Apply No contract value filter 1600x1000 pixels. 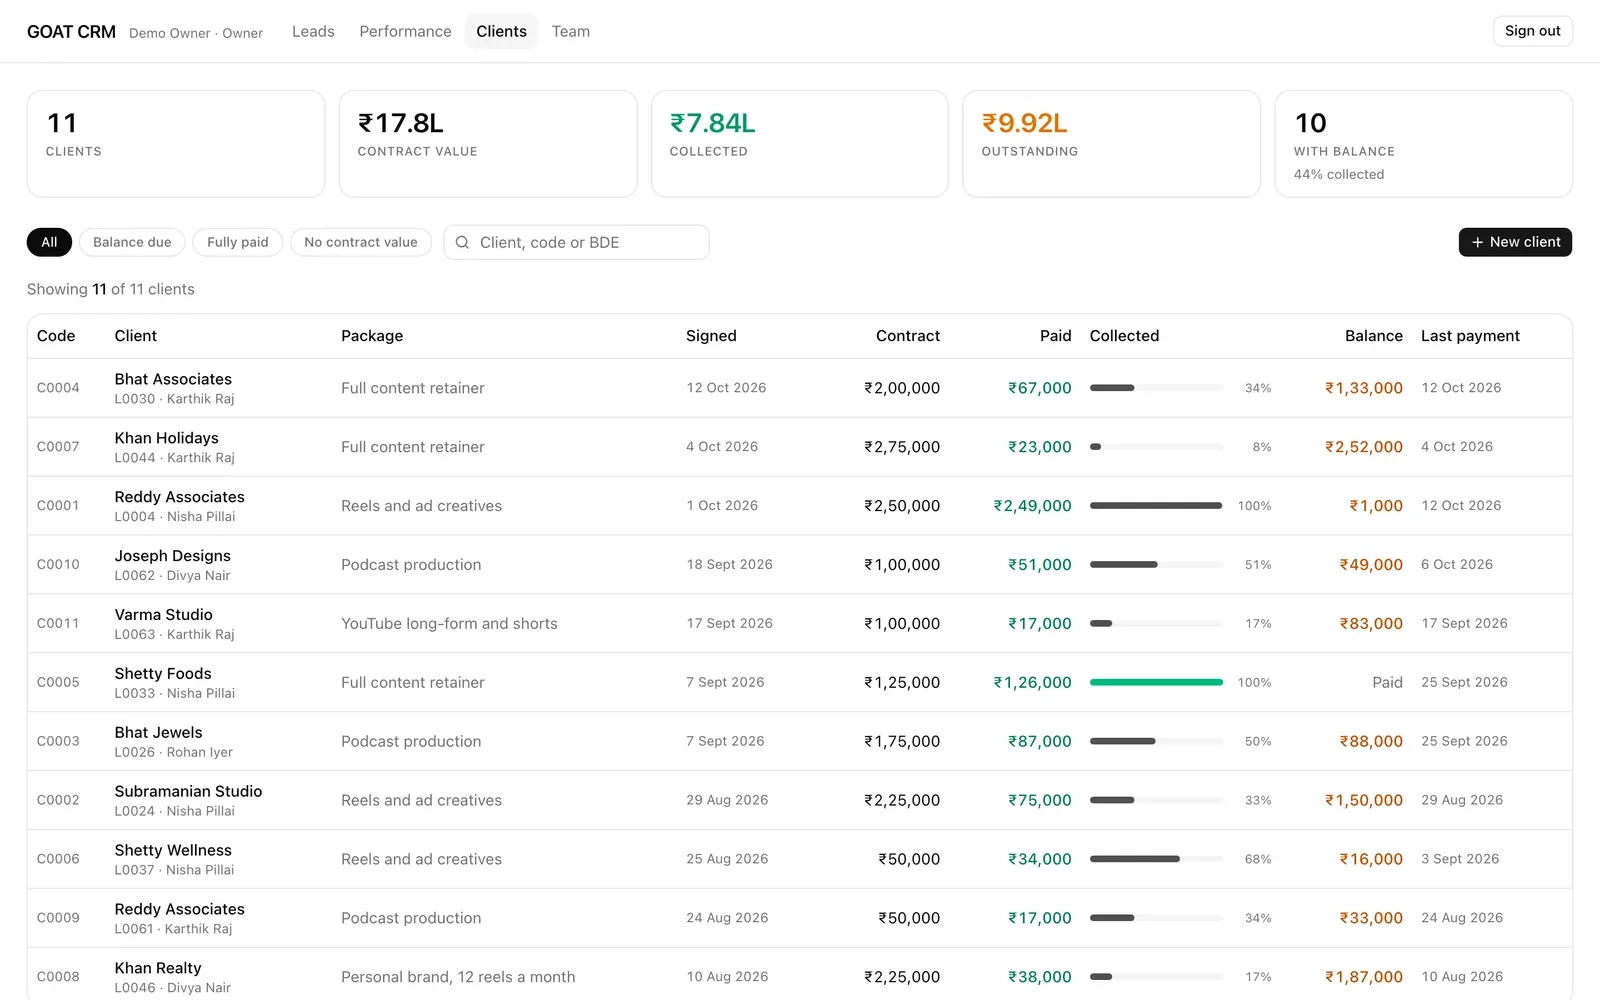[361, 242]
